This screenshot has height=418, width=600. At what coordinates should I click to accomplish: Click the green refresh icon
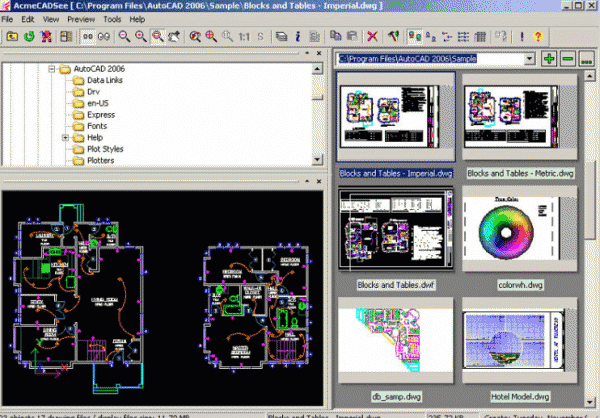coord(29,36)
